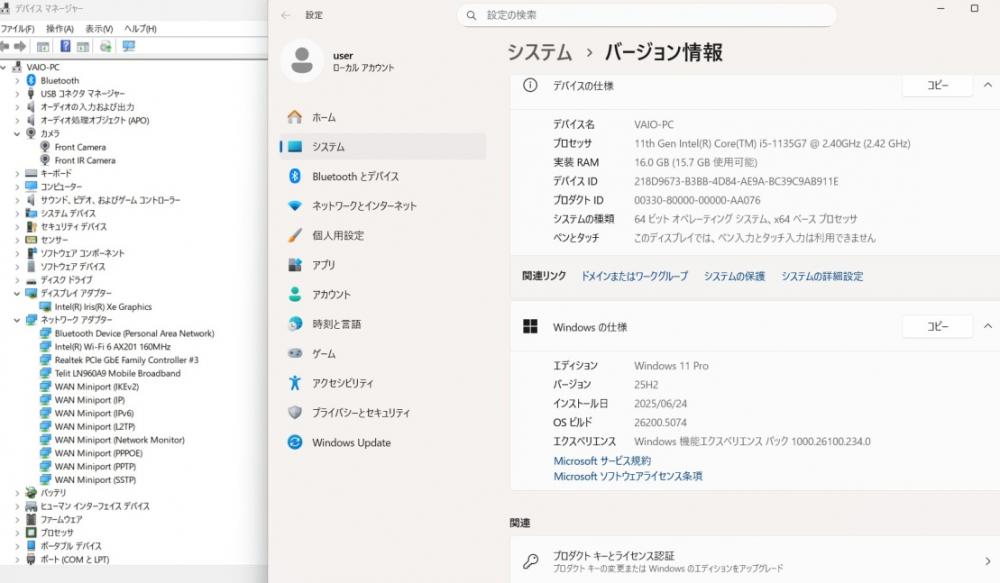Open the ヘルプ(H) menu
The image size is (1000, 583).
click(140, 29)
